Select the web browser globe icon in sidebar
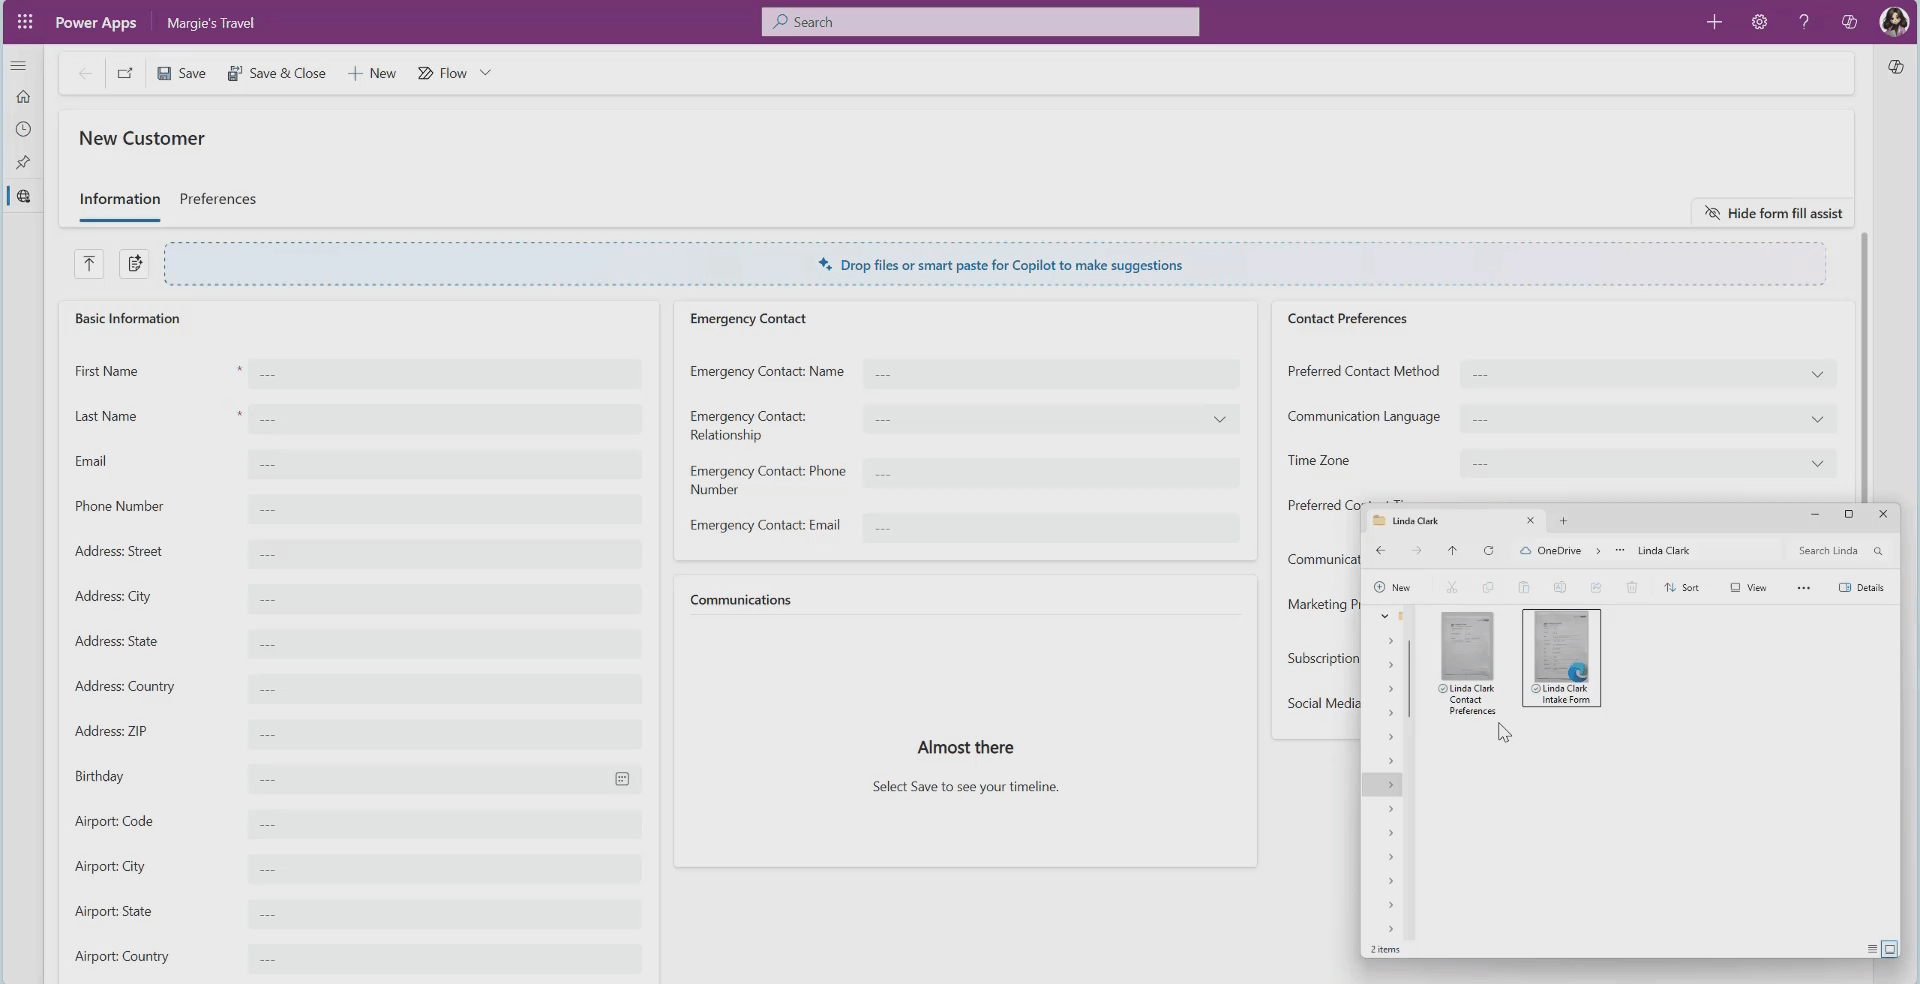Image resolution: width=1920 pixels, height=984 pixels. pos(23,196)
